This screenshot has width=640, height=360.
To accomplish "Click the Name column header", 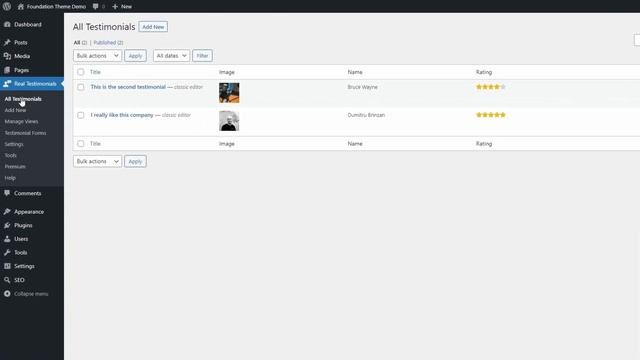I will (x=355, y=72).
